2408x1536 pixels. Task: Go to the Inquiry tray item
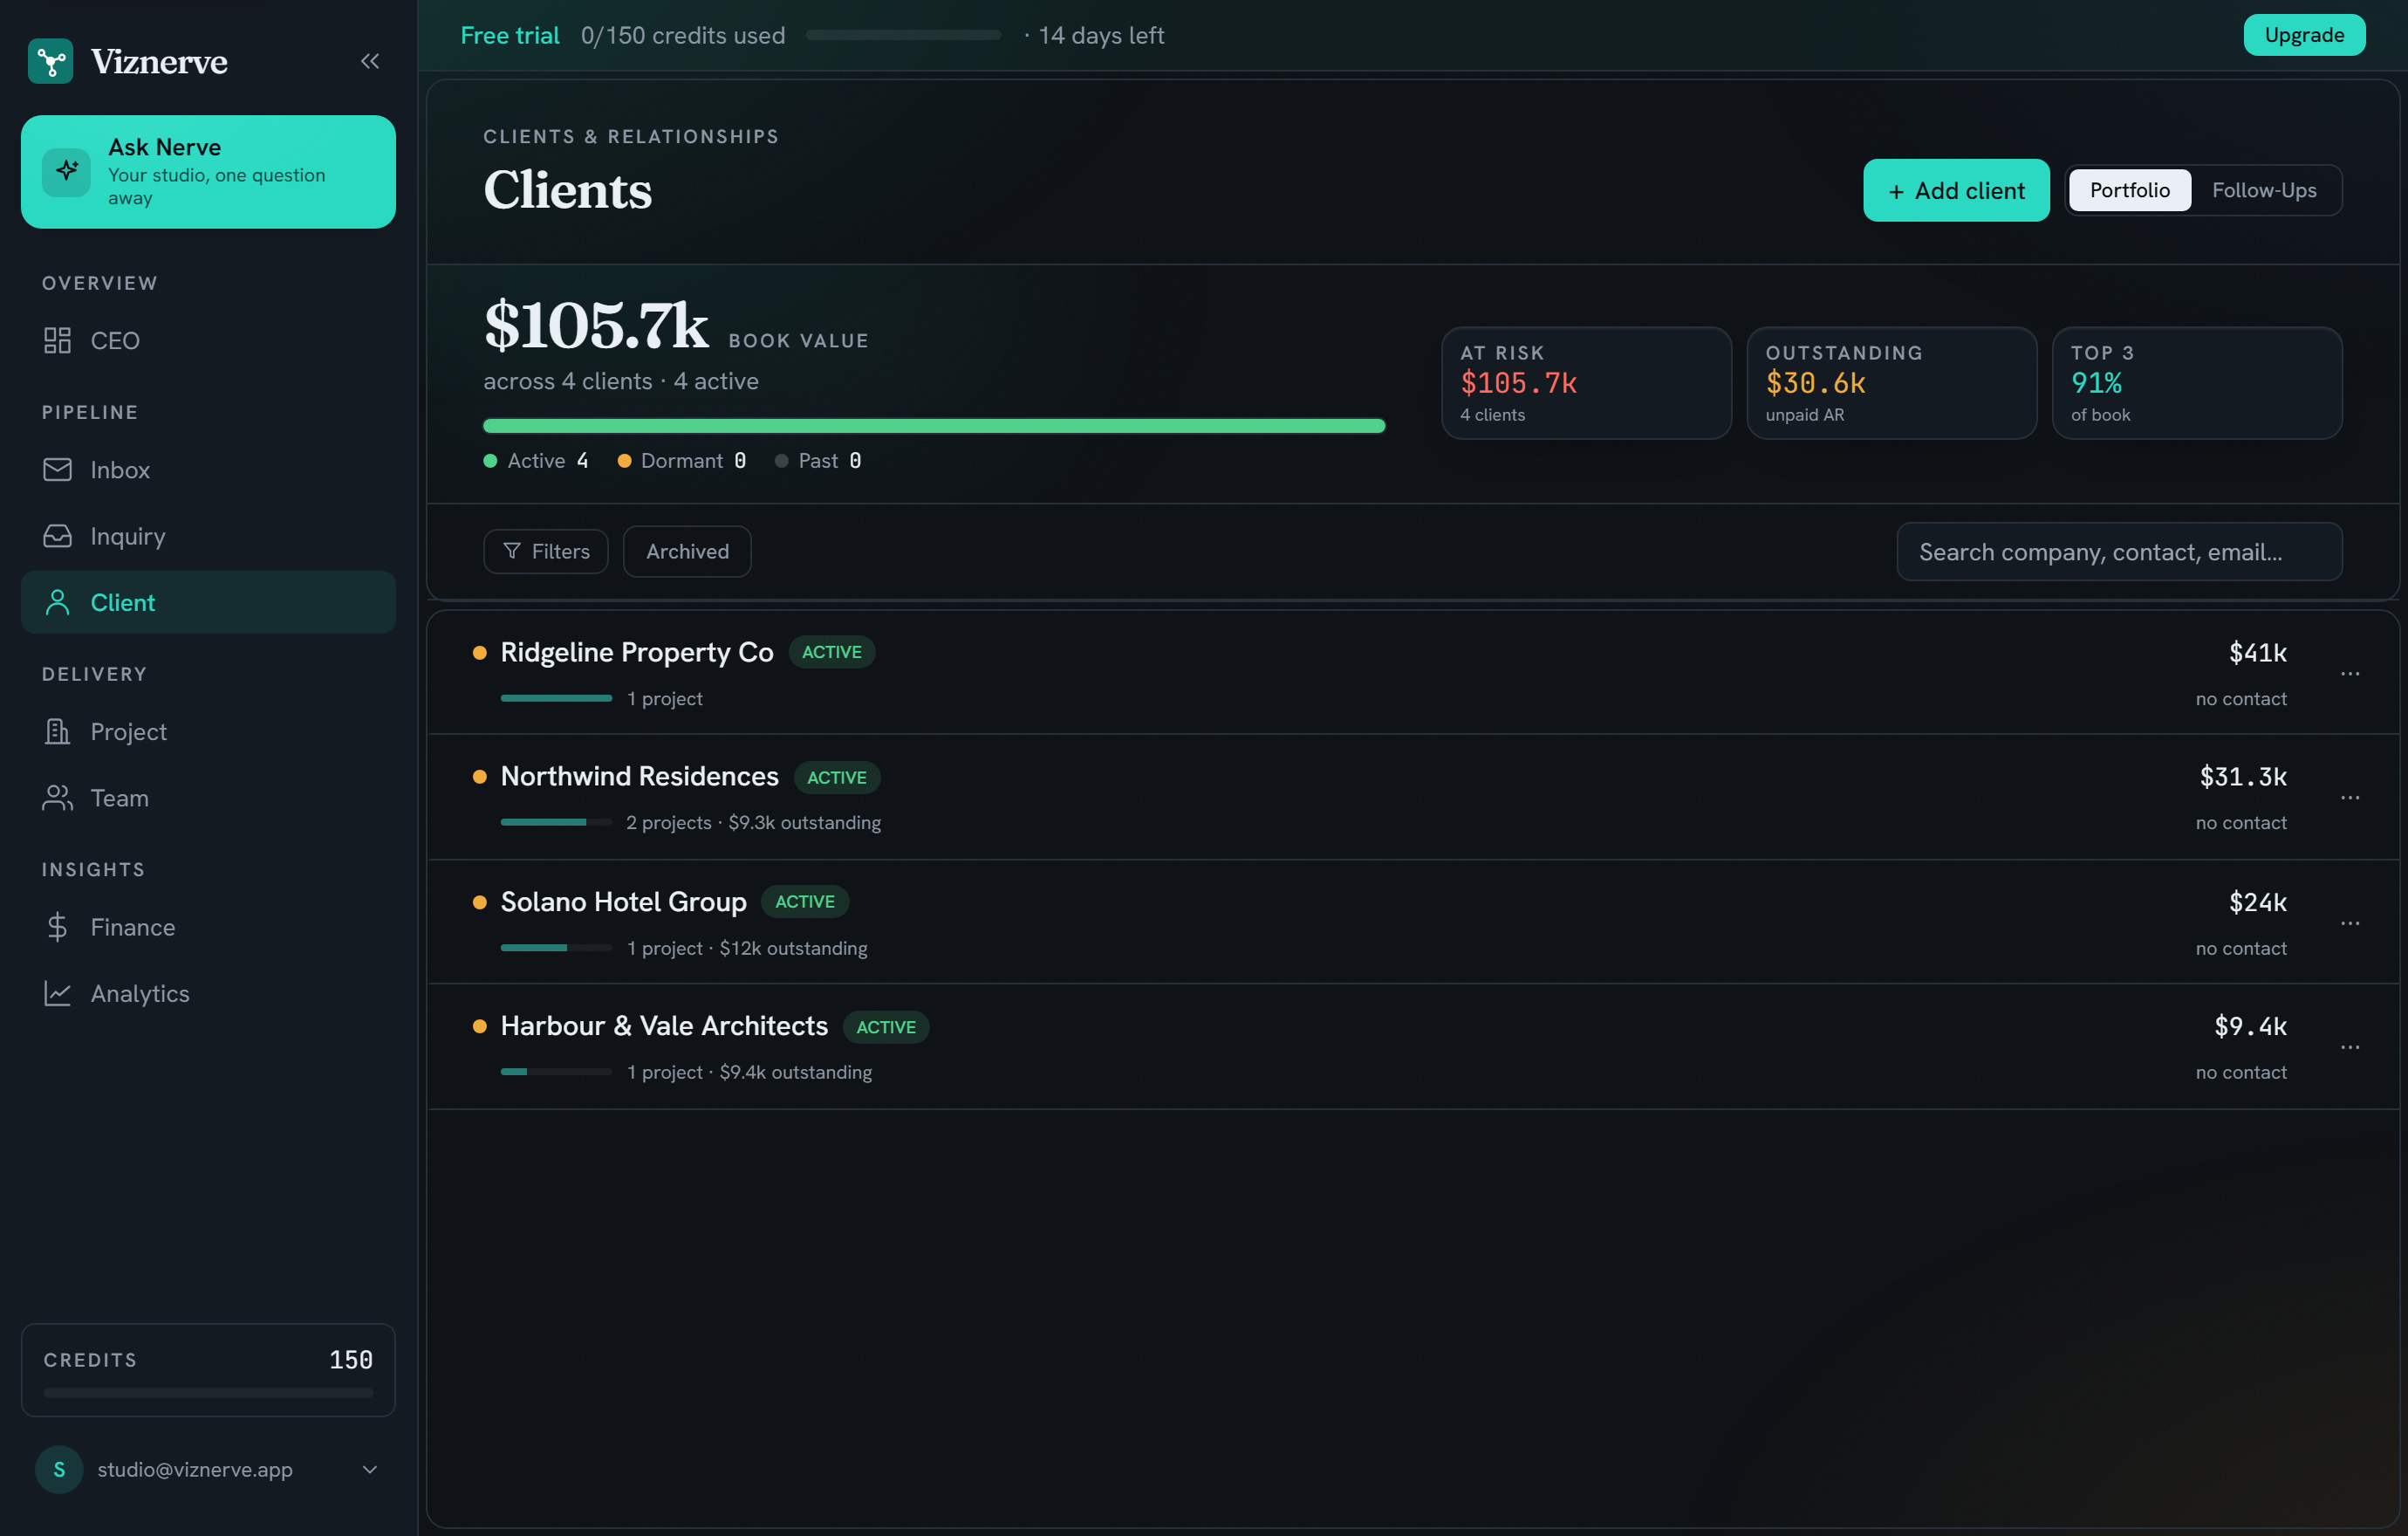pos(208,536)
